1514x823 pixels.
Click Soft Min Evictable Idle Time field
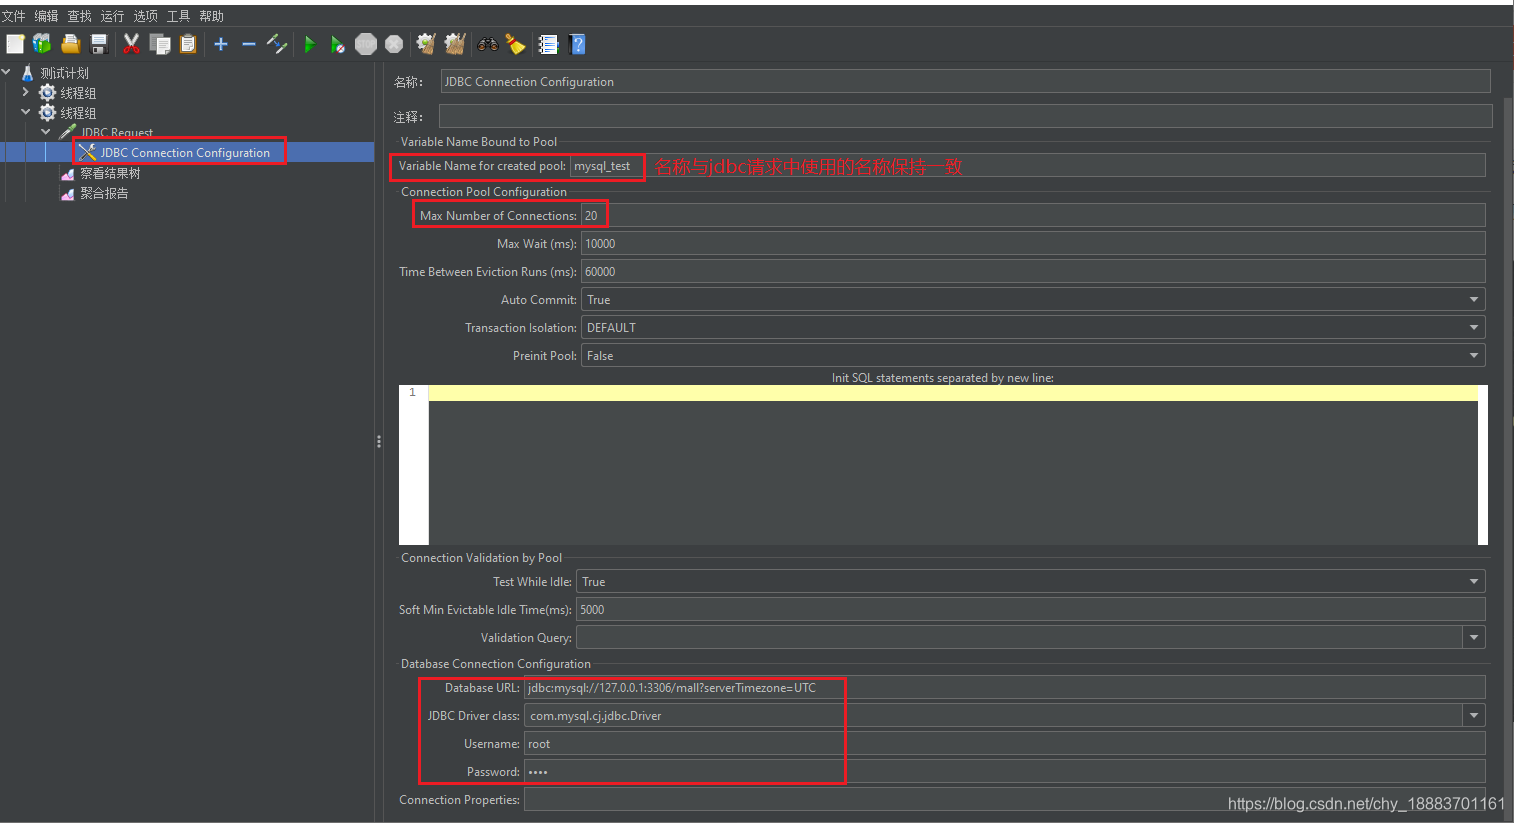1031,609
